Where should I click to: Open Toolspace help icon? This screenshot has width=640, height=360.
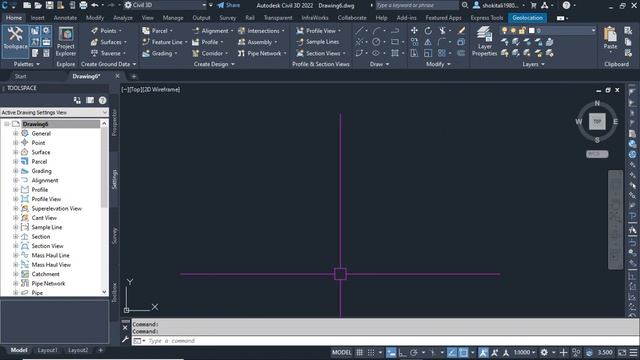tap(102, 100)
